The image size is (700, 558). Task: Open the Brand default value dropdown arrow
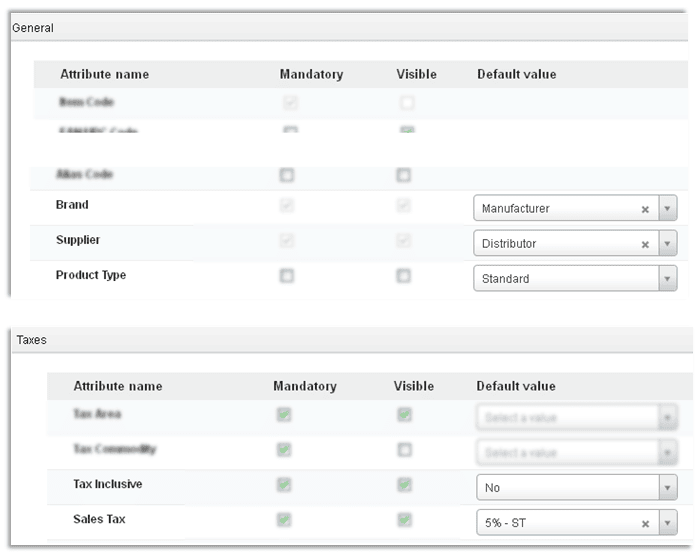point(668,209)
